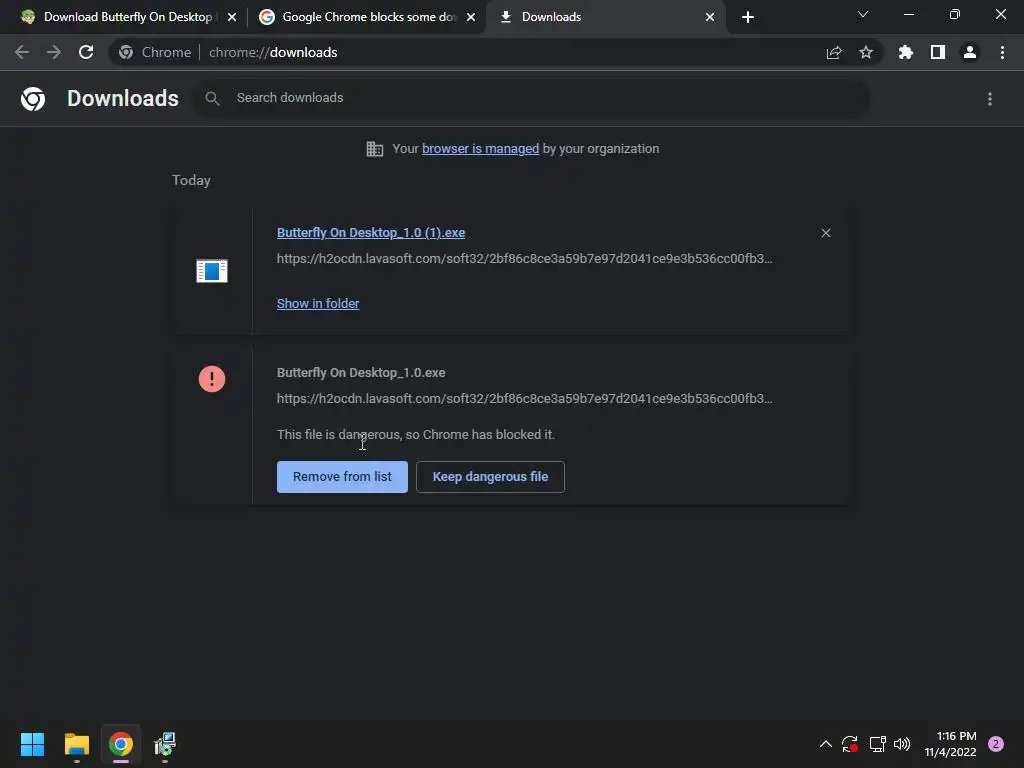Click Show in folder link
This screenshot has height=768, width=1024.
[x=318, y=304]
